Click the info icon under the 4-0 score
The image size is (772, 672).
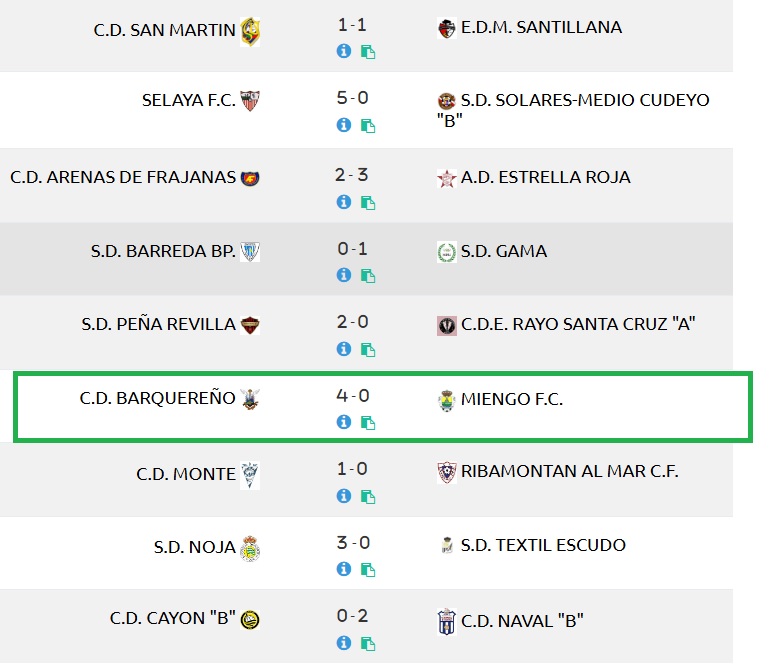pyautogui.click(x=344, y=422)
